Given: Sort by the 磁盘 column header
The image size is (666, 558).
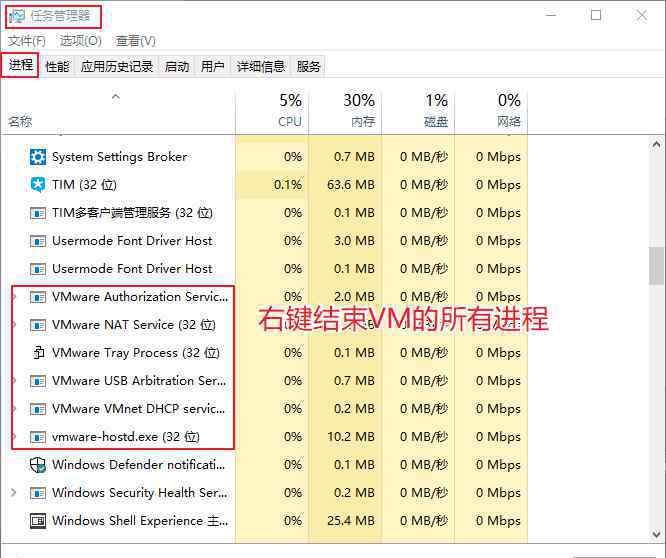Looking at the screenshot, I should [x=418, y=112].
